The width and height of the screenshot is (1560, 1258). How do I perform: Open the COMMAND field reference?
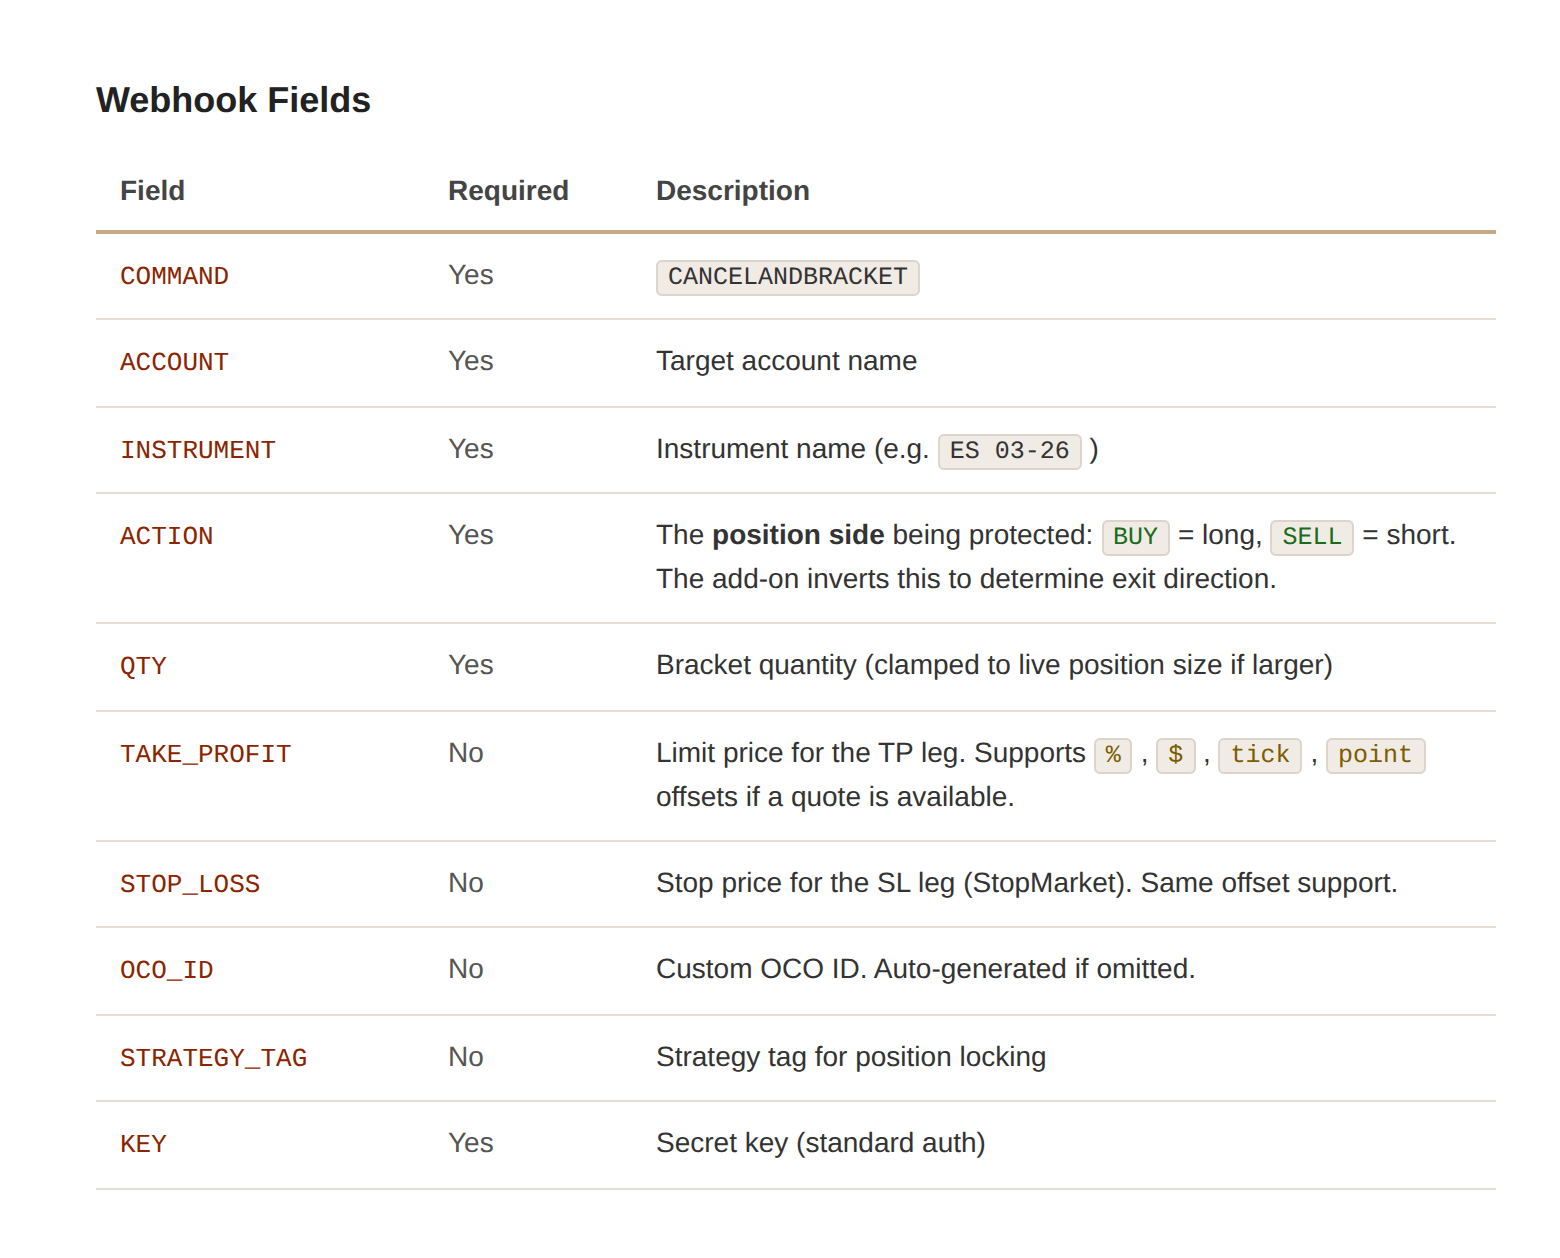174,276
